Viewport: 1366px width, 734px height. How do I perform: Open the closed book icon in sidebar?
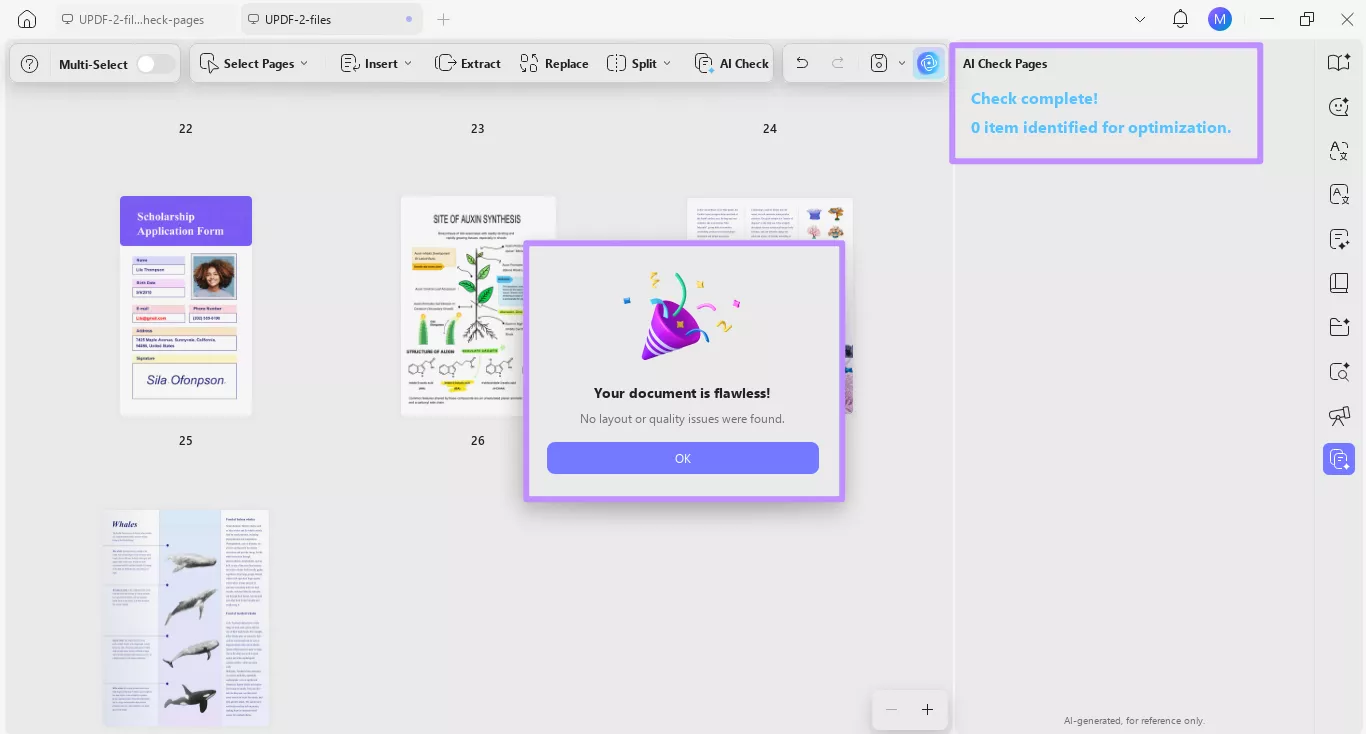point(1339,283)
